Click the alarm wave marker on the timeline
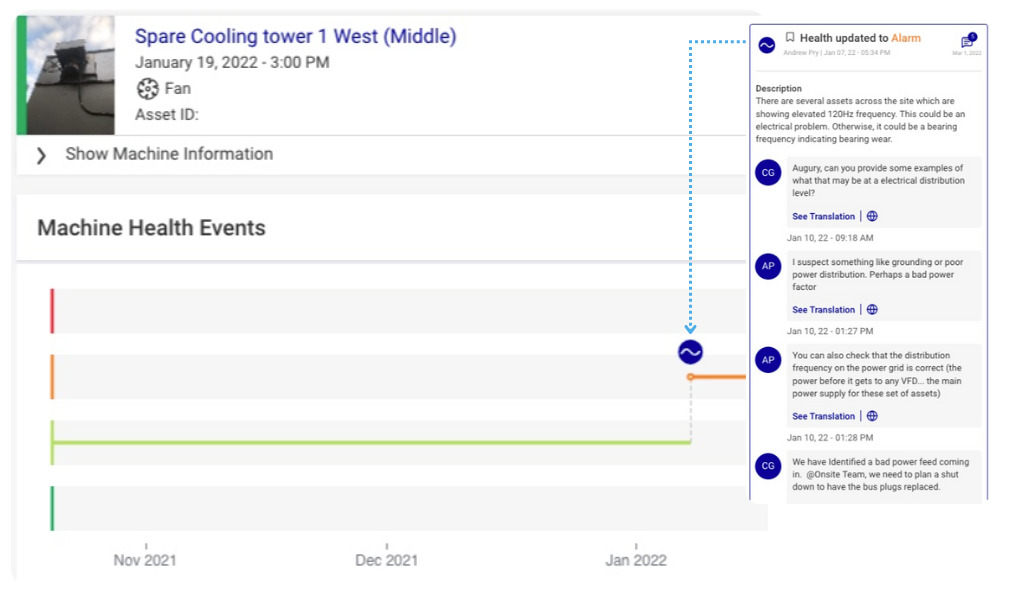Viewport: 1024px width, 590px height. point(690,352)
